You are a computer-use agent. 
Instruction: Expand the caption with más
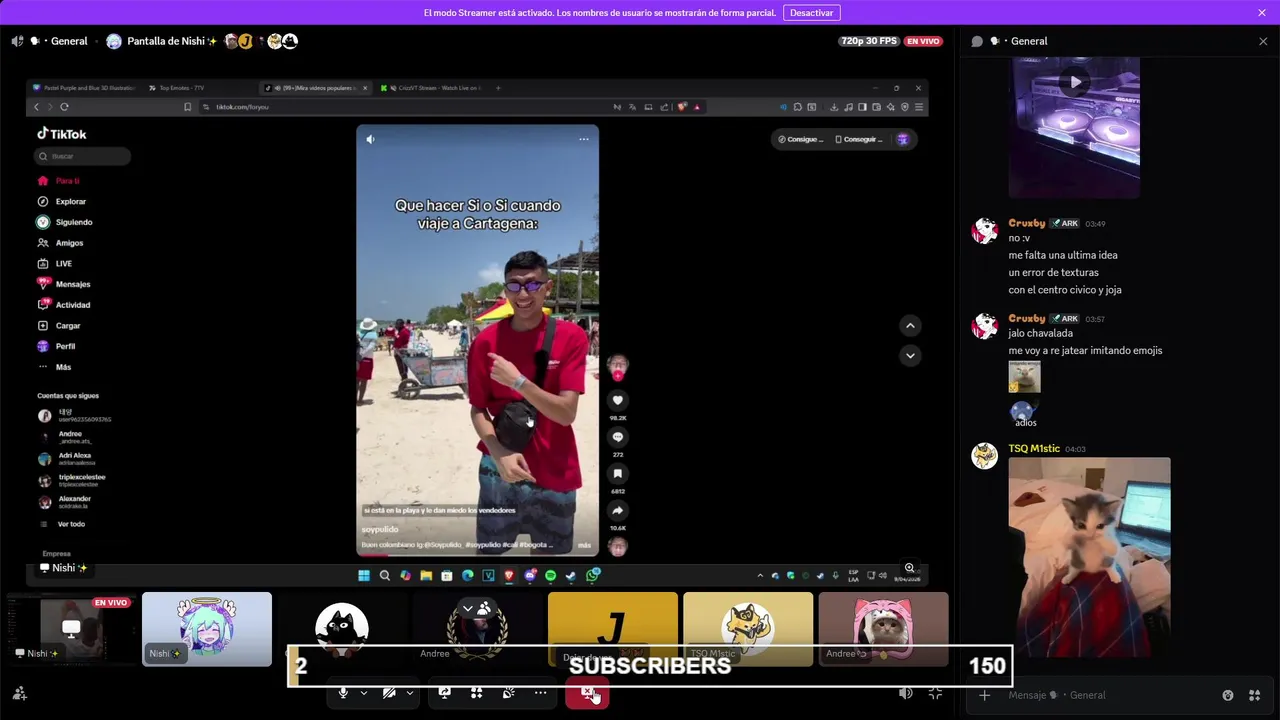point(584,546)
